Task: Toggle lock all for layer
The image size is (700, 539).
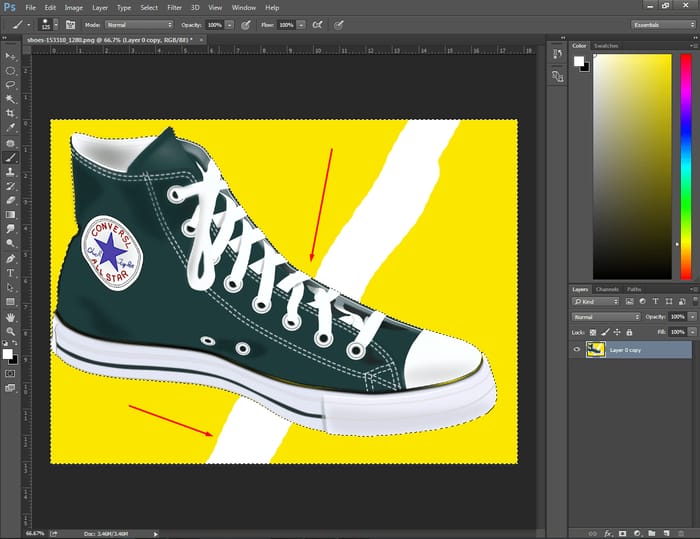Action: pyautogui.click(x=629, y=332)
